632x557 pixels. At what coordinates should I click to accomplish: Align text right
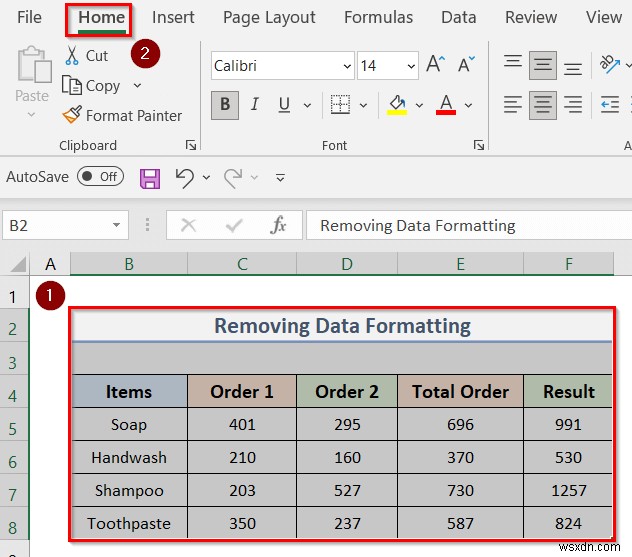(573, 105)
